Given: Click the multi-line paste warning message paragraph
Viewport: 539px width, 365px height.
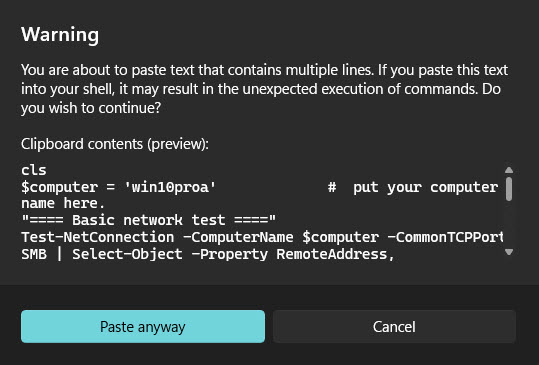Looking at the screenshot, I should coord(264,89).
